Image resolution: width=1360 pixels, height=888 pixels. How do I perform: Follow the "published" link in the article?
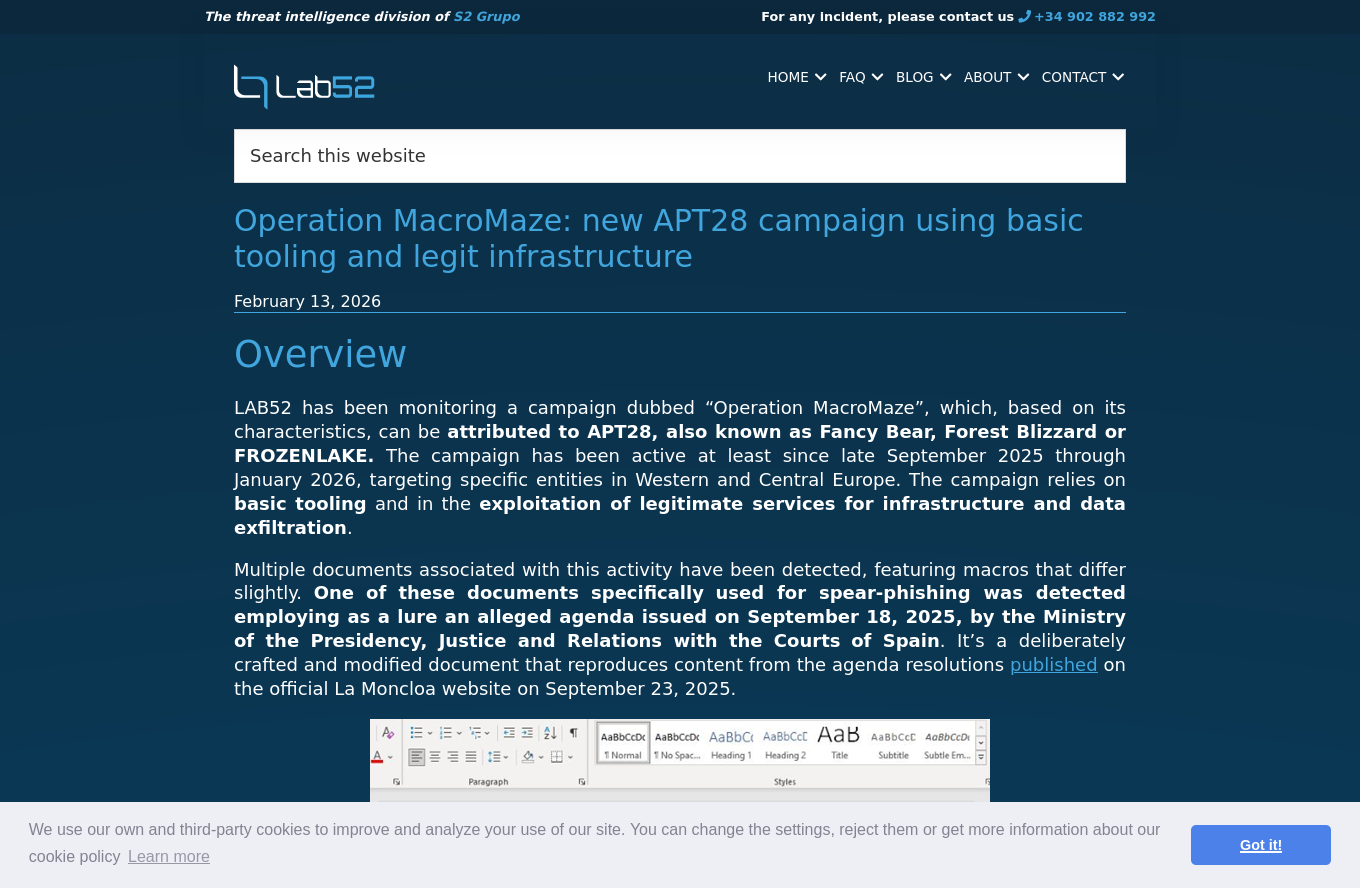(1053, 665)
